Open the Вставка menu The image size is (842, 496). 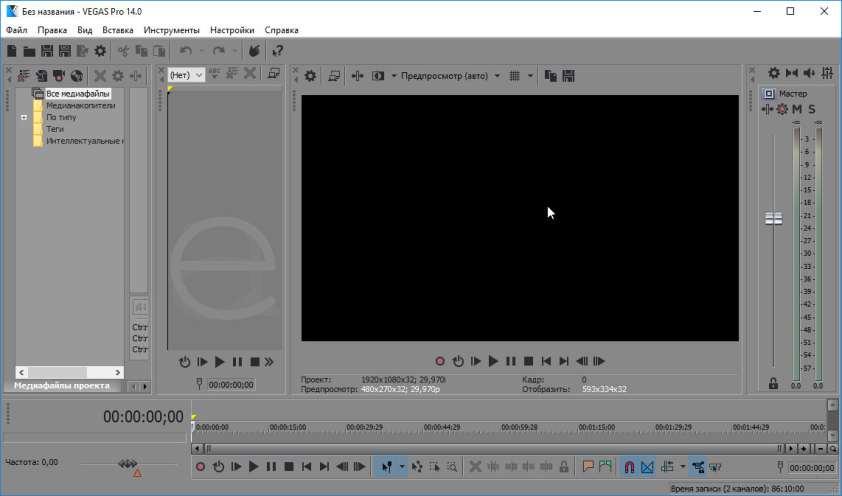pyautogui.click(x=118, y=30)
